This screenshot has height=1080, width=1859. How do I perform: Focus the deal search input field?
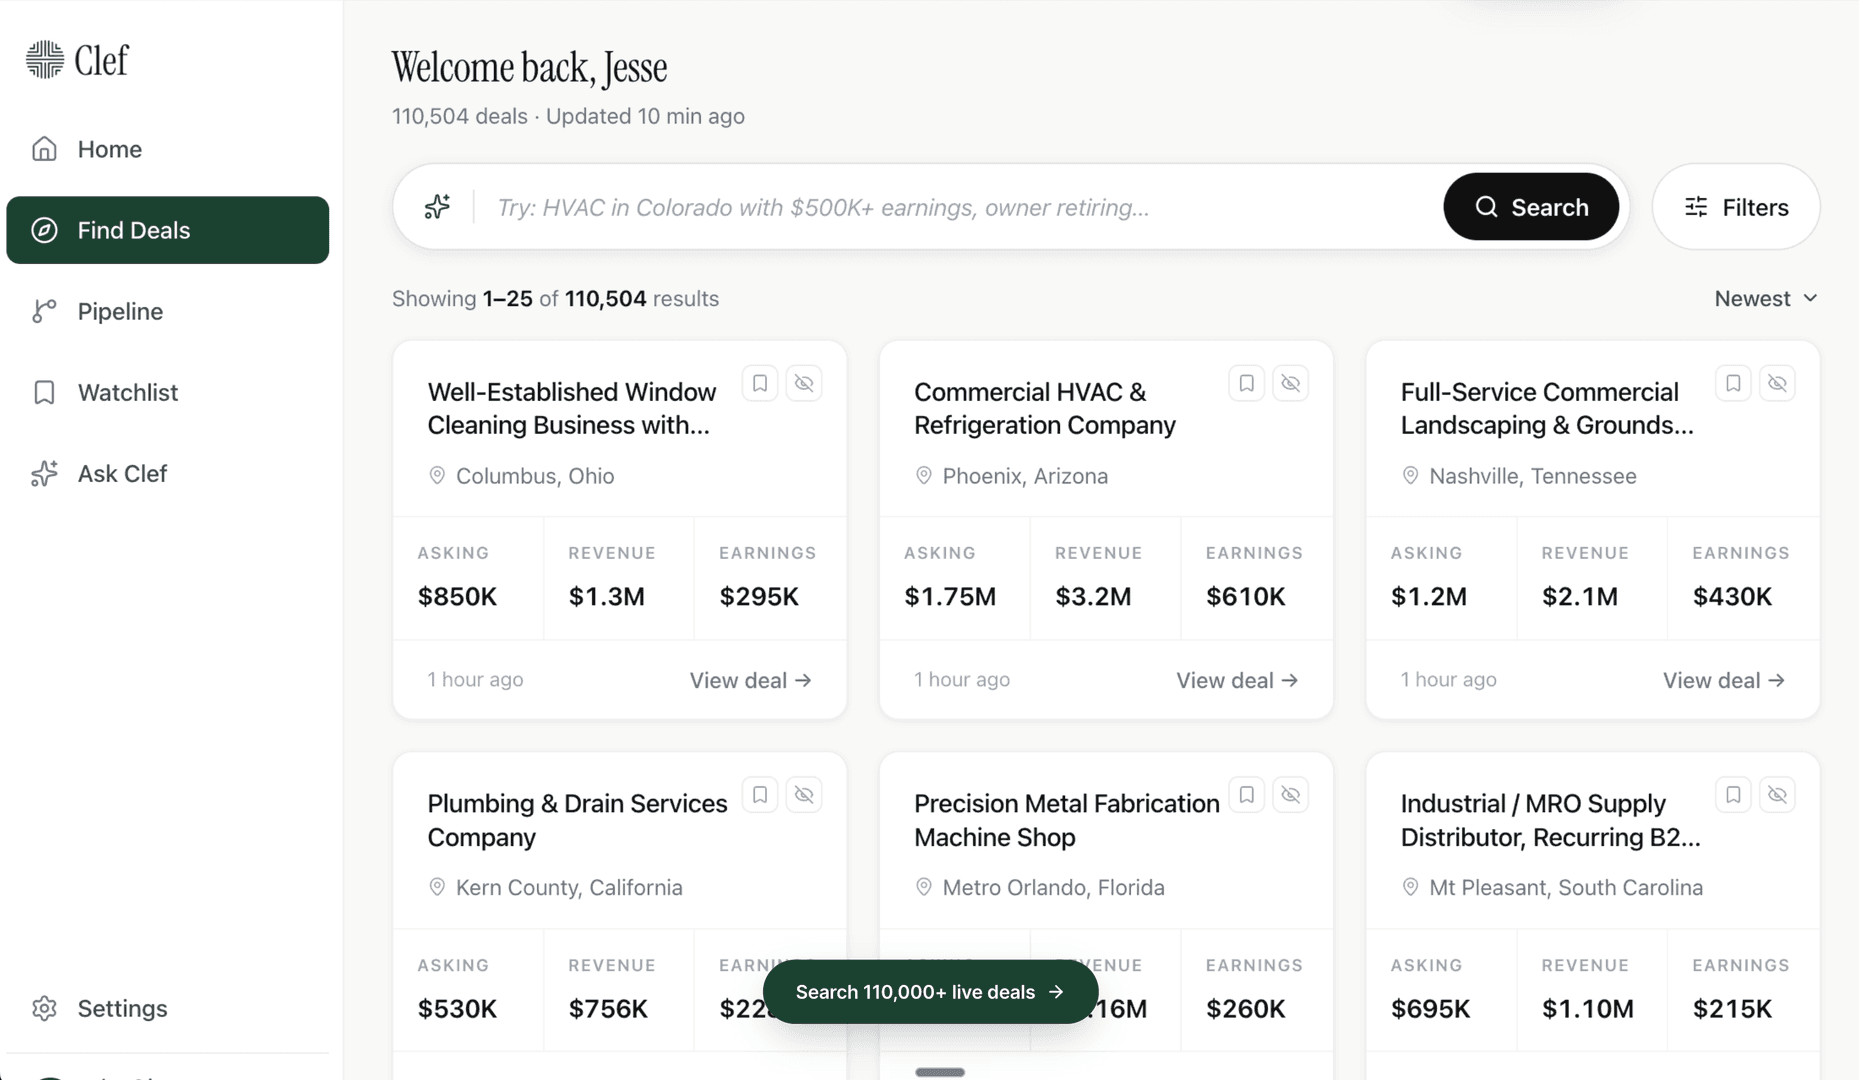pos(960,207)
